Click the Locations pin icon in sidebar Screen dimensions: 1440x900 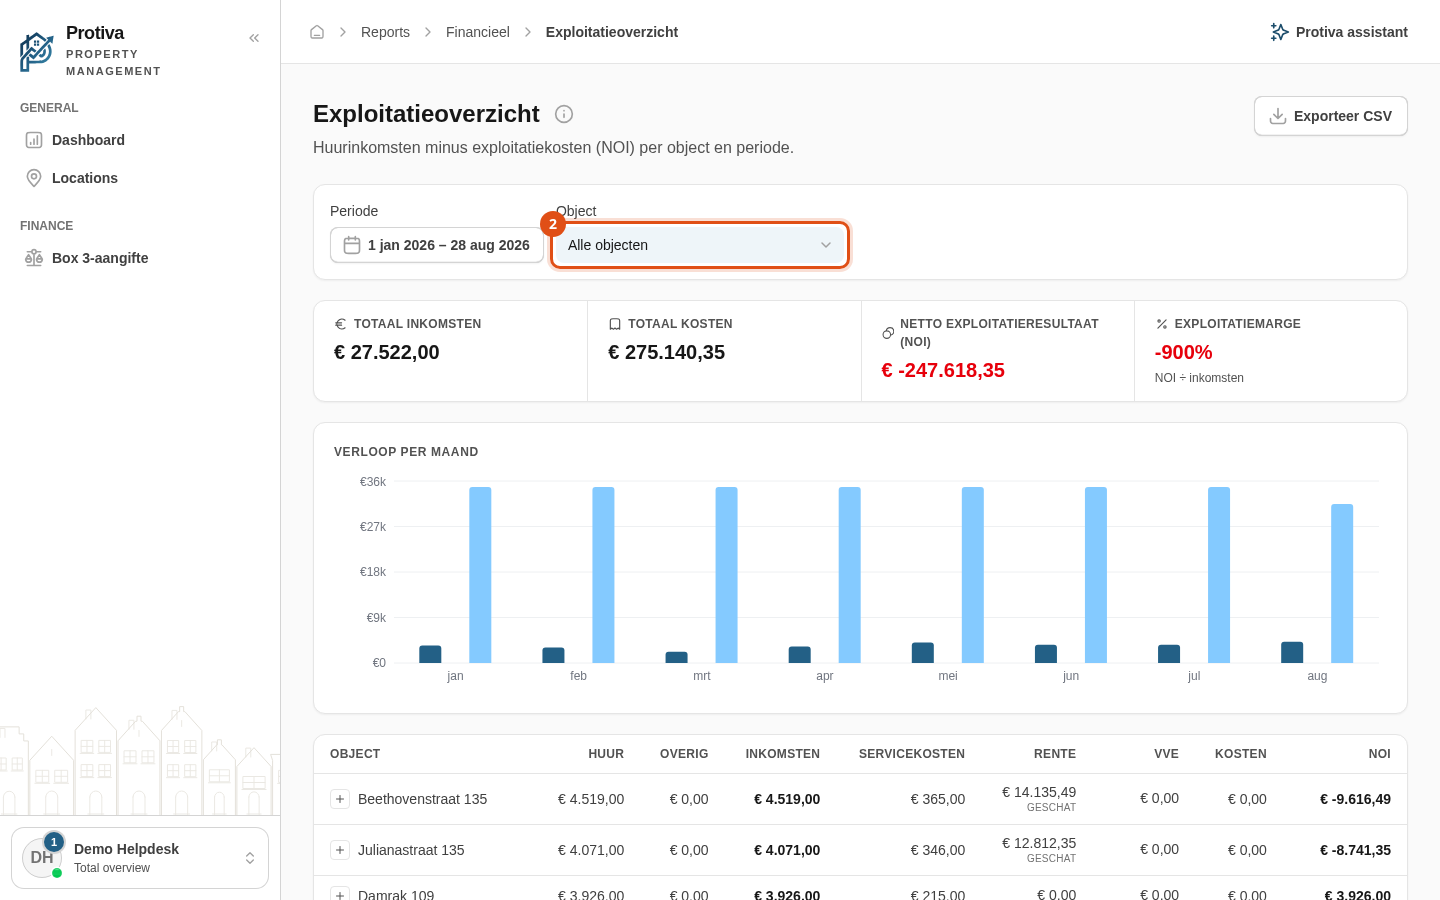pos(34,178)
